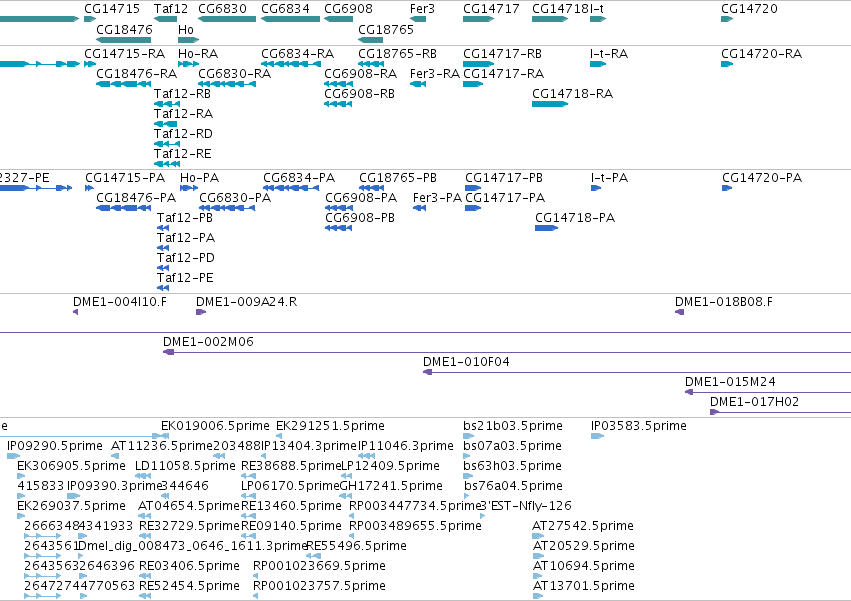Select the I-t-RA transcript label
The height and width of the screenshot is (601, 851).
[608, 54]
